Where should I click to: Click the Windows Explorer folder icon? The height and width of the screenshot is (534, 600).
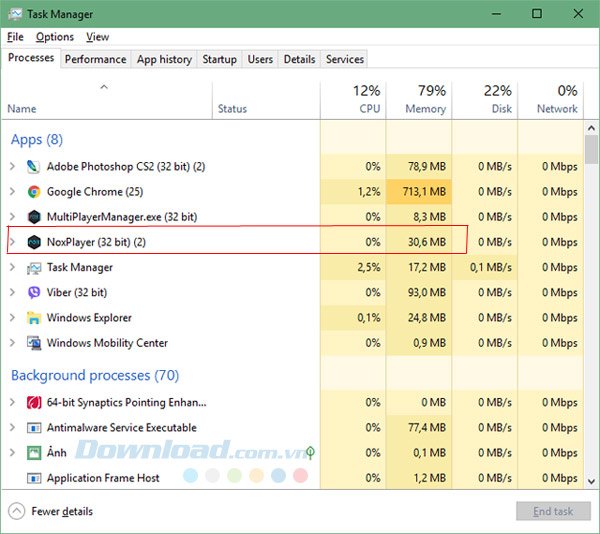pos(34,318)
